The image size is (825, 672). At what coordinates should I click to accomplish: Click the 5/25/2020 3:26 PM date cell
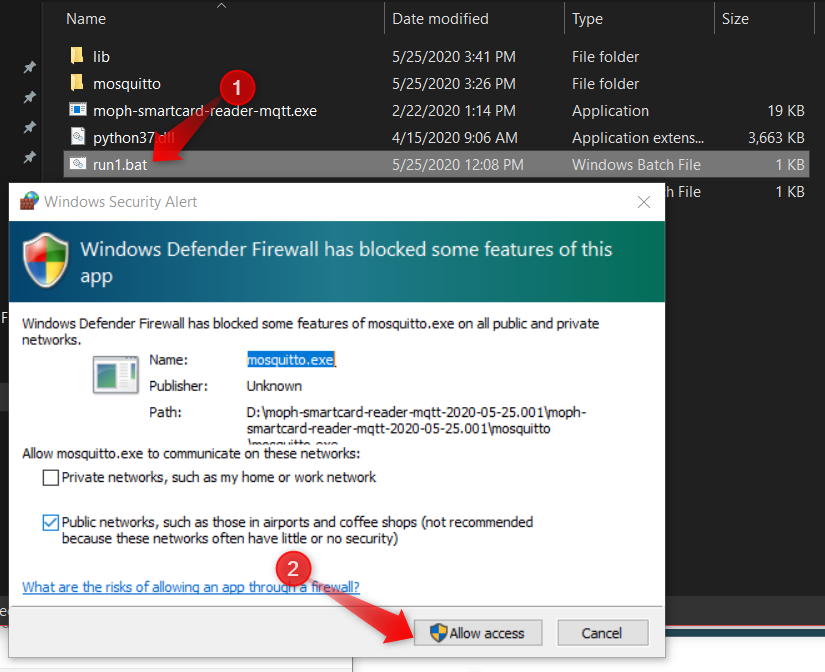(454, 84)
